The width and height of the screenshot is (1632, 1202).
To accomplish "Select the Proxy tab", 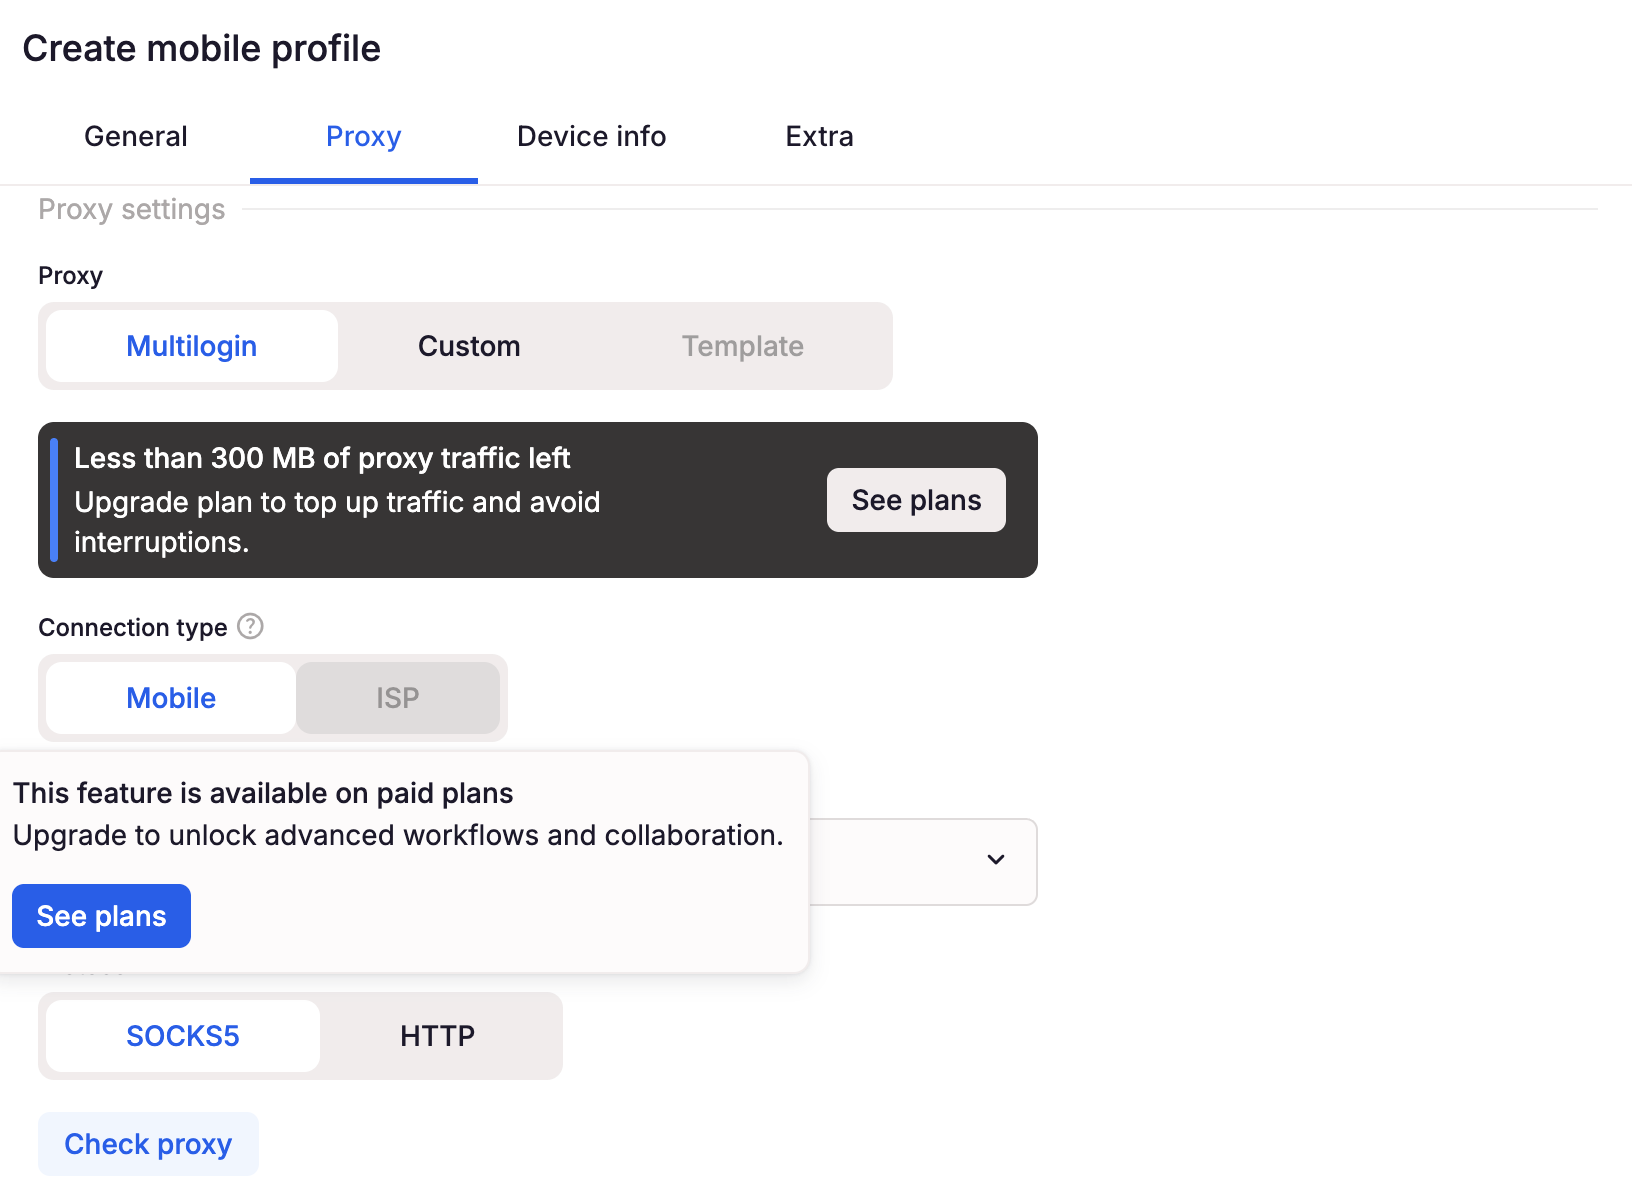I will pos(364,136).
